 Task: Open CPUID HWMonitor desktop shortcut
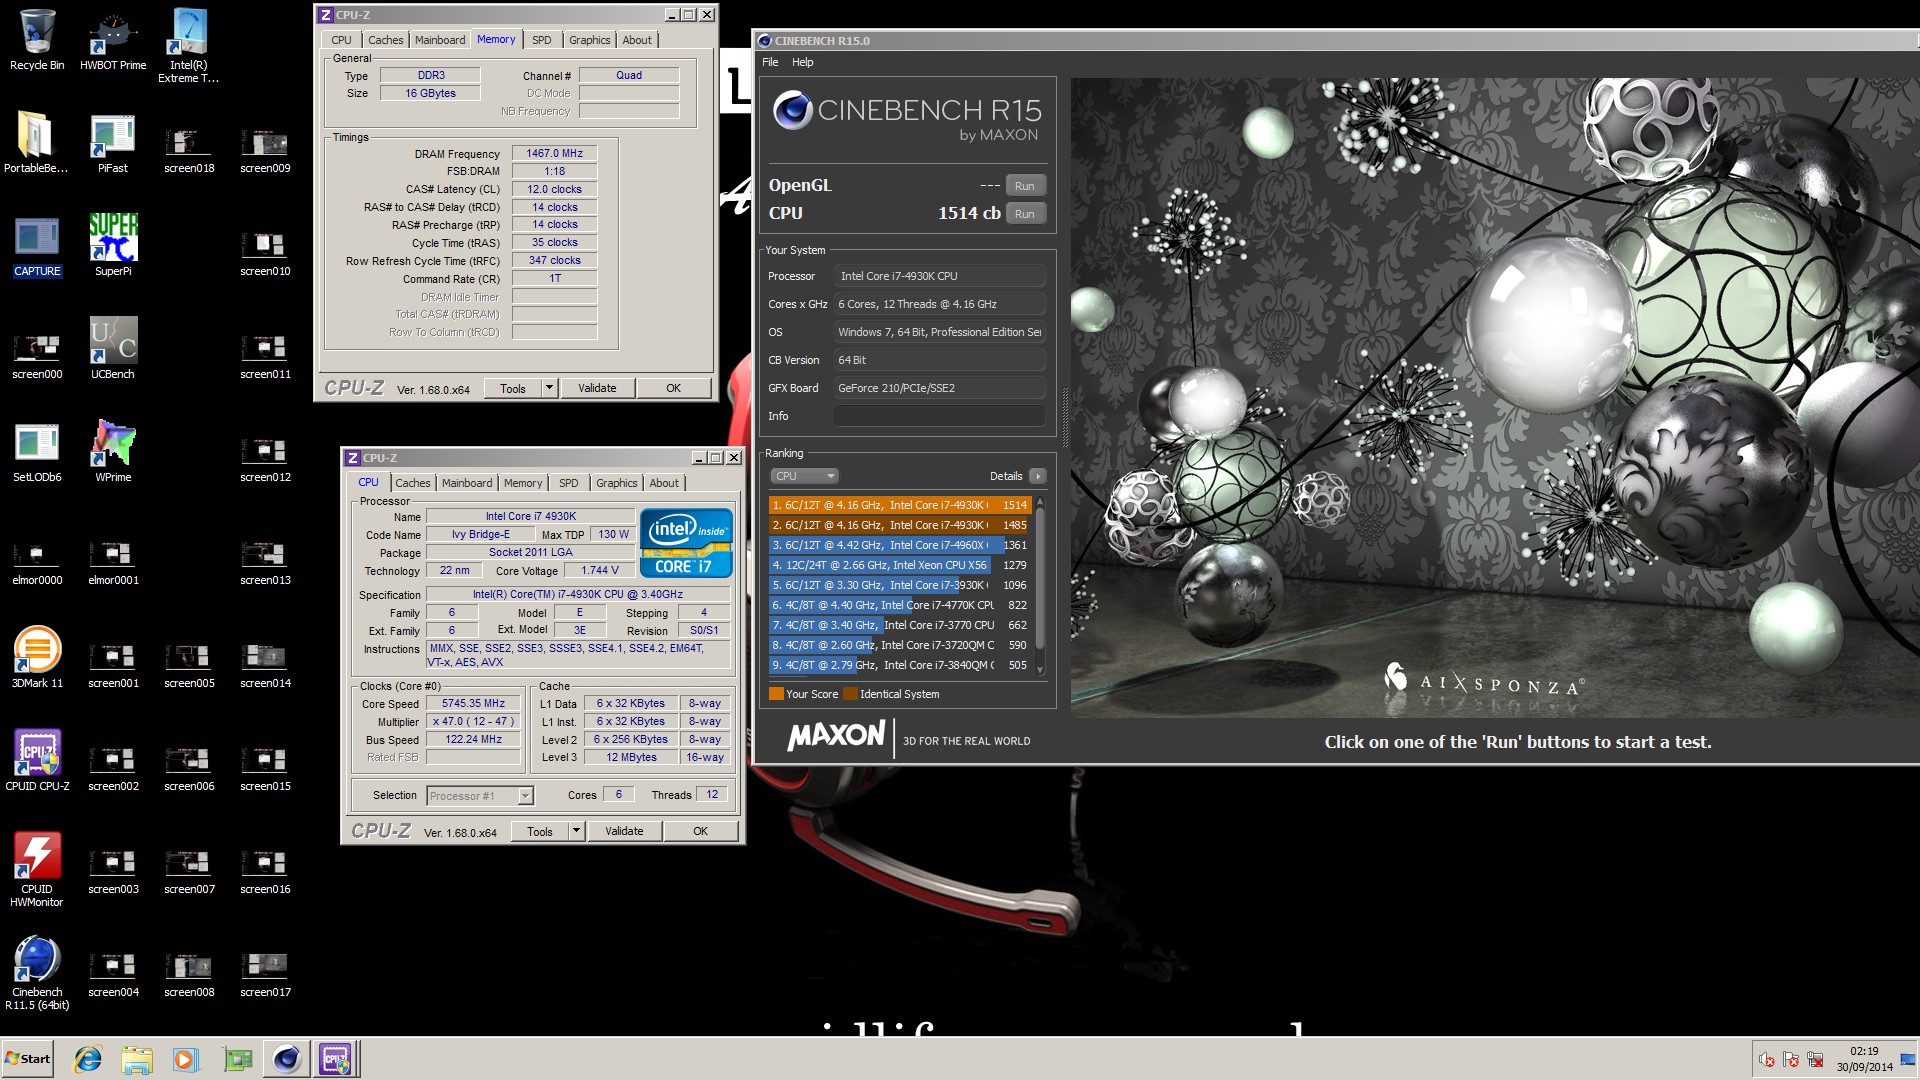[37, 870]
